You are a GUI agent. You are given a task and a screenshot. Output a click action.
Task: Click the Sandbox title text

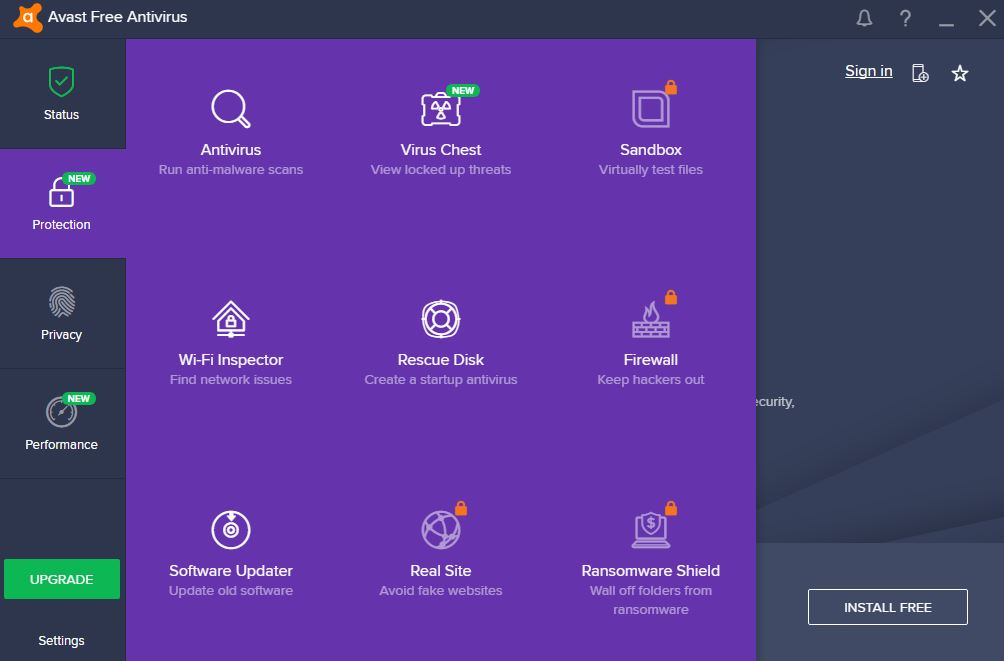coord(651,150)
